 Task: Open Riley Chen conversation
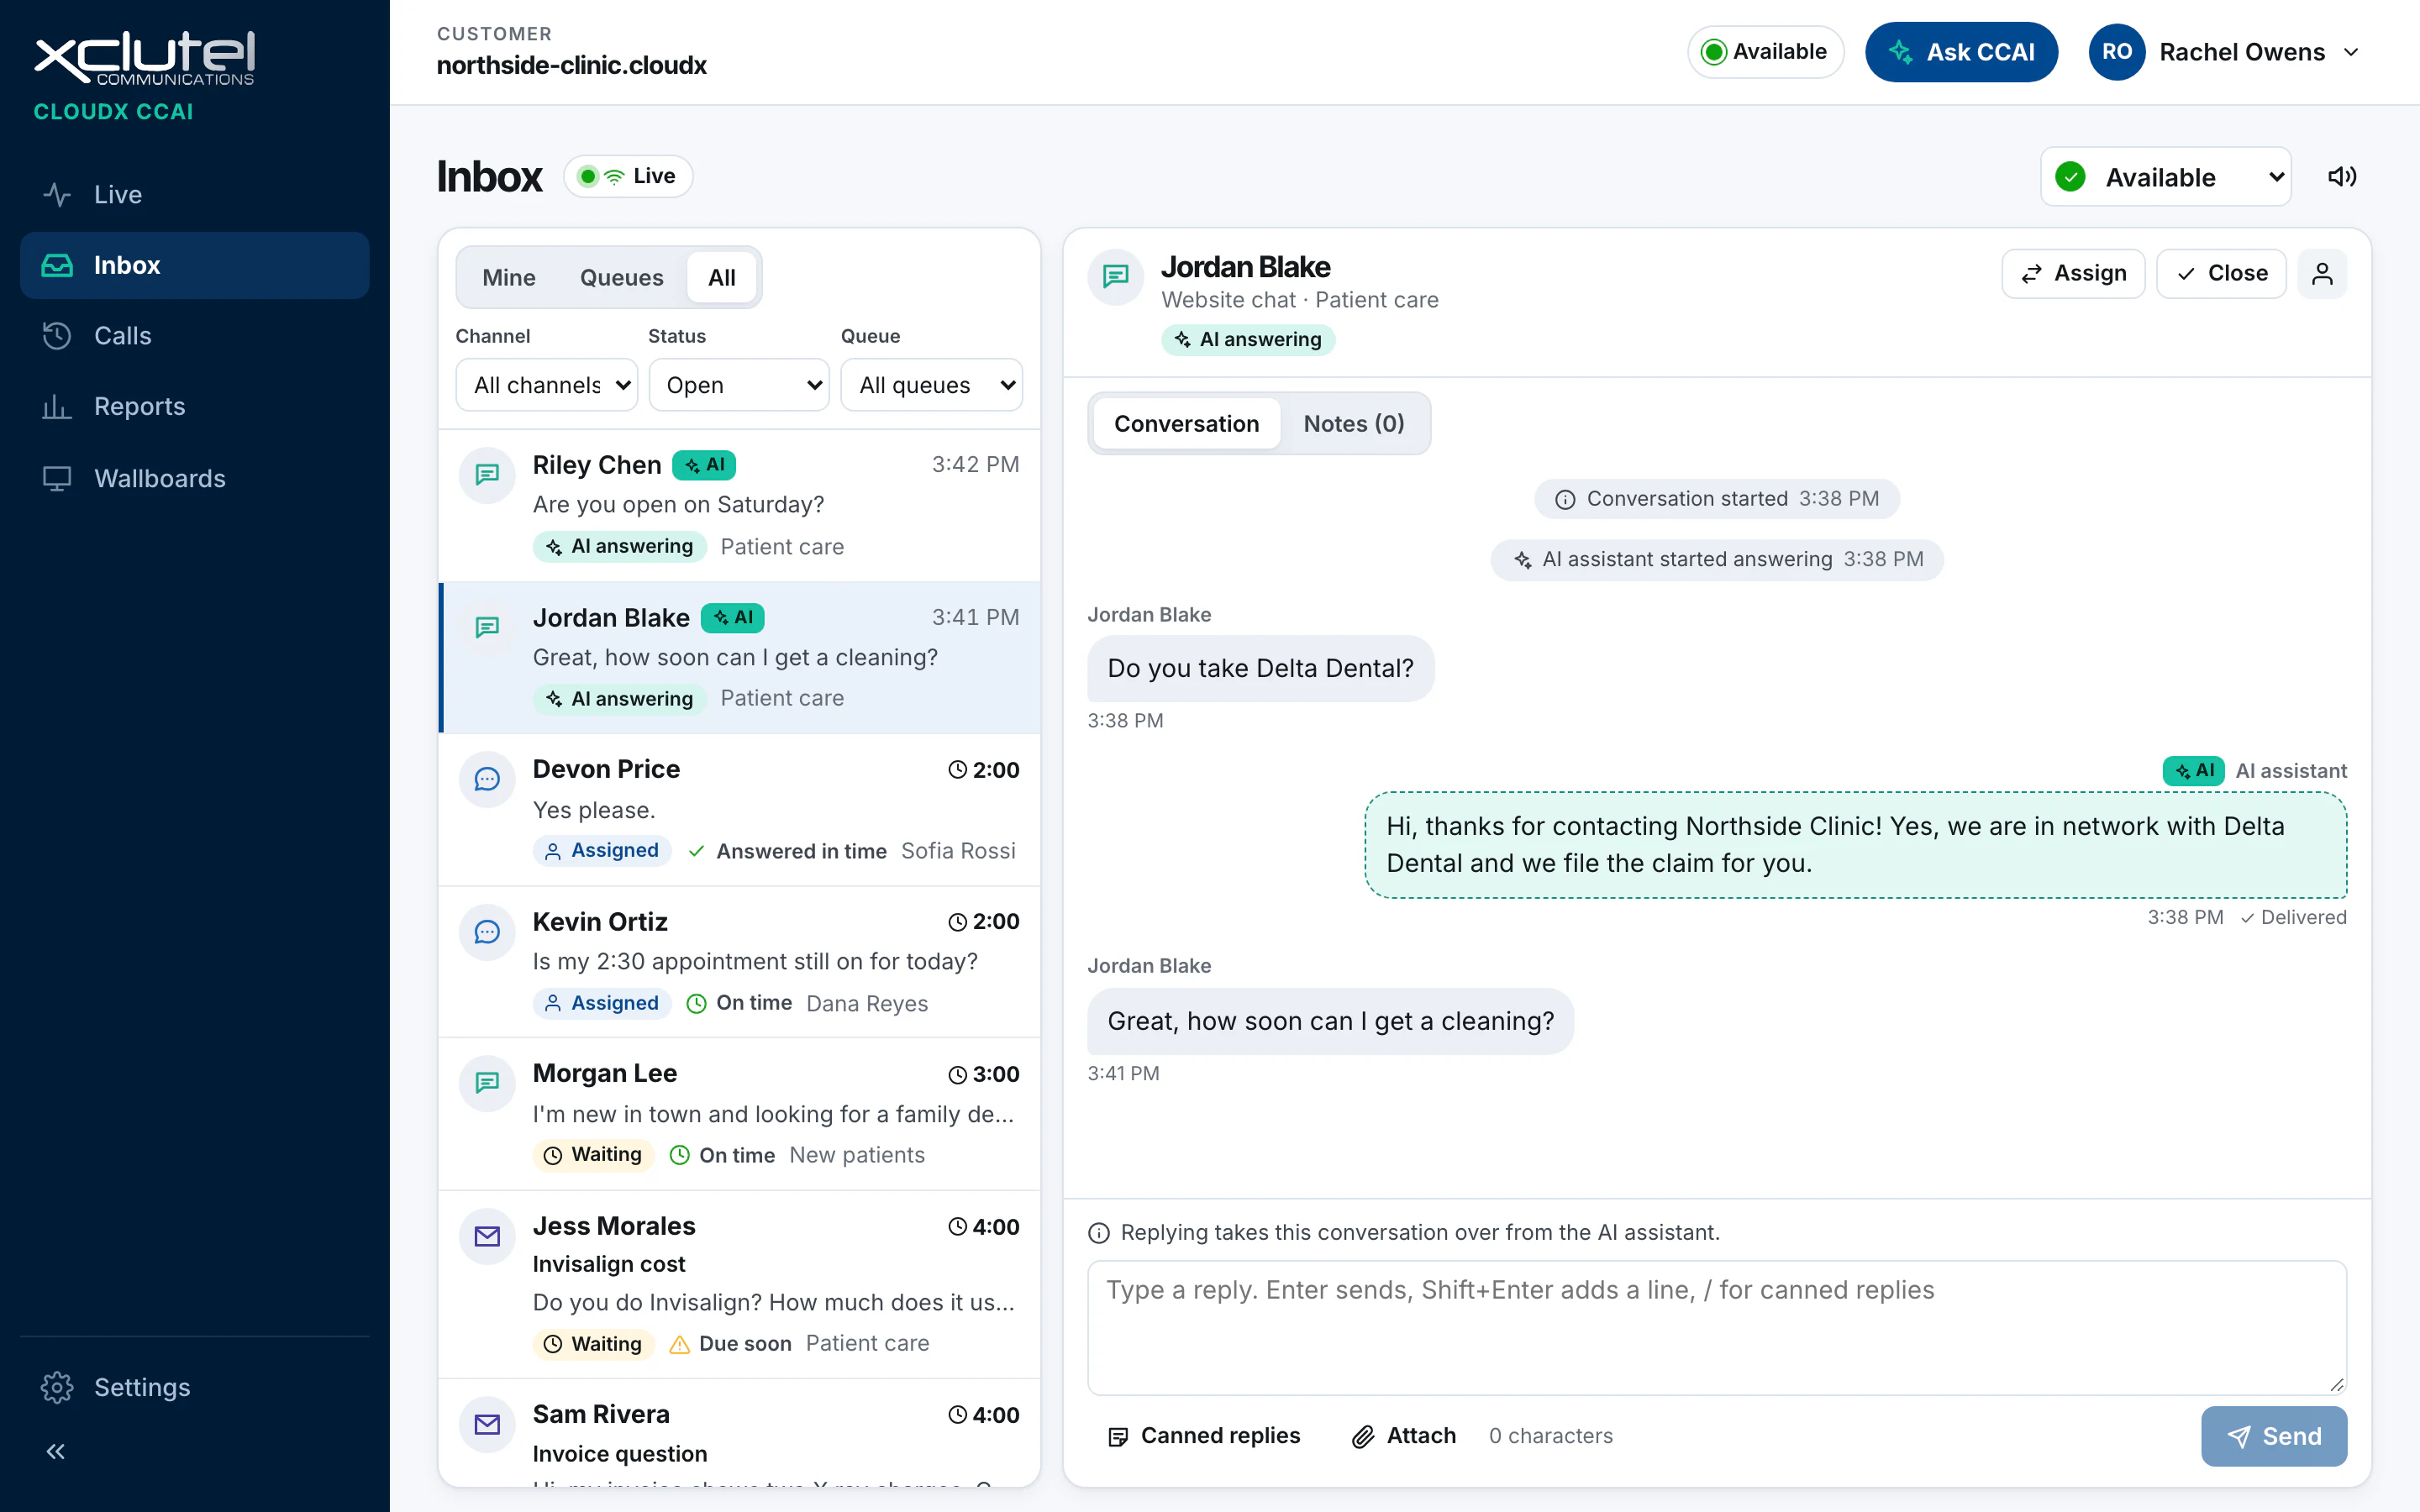click(740, 506)
